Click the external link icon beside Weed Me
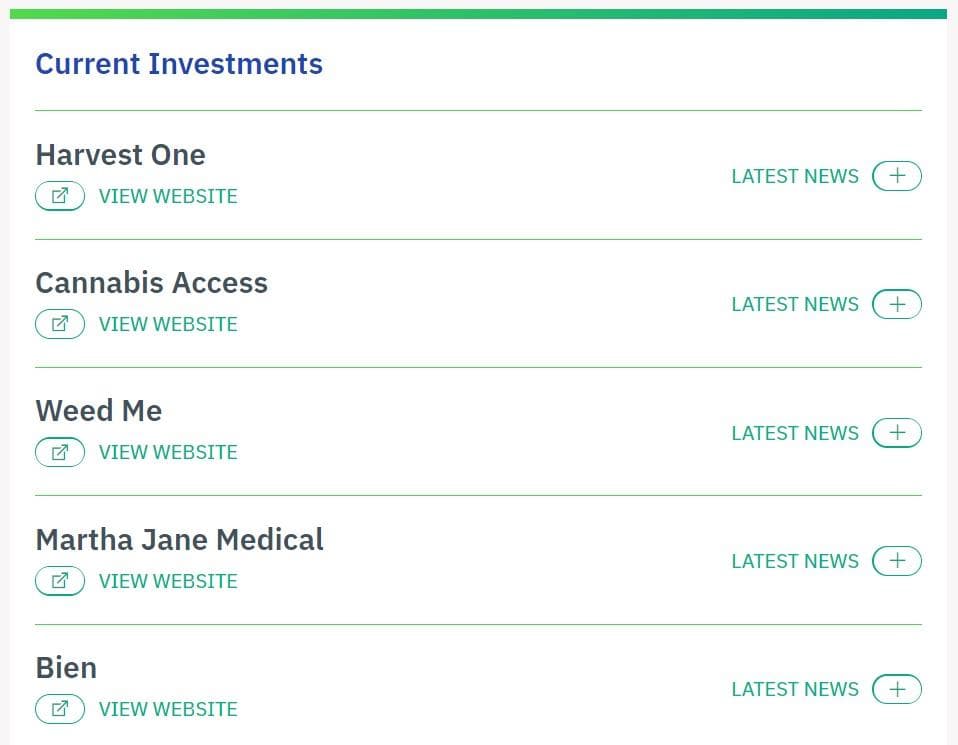The height and width of the screenshot is (745, 958). pyautogui.click(x=60, y=452)
